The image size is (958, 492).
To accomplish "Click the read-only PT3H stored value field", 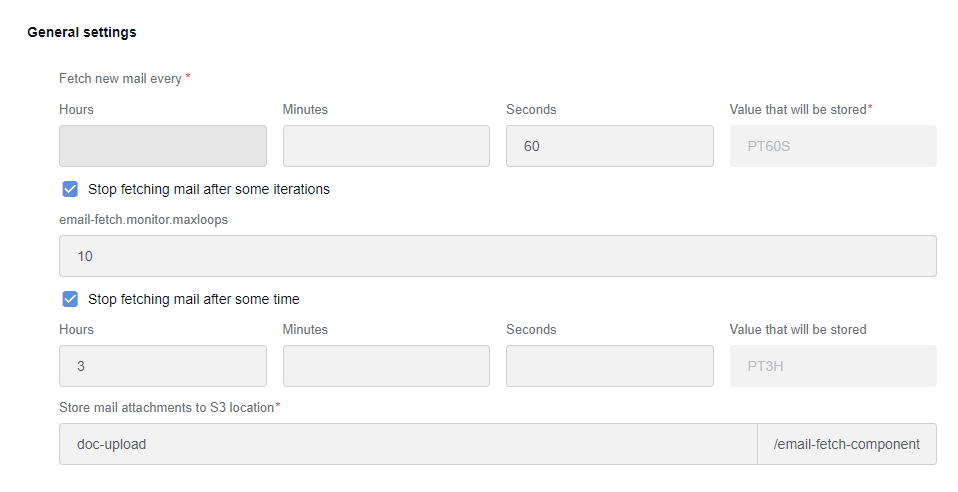I will (x=833, y=366).
